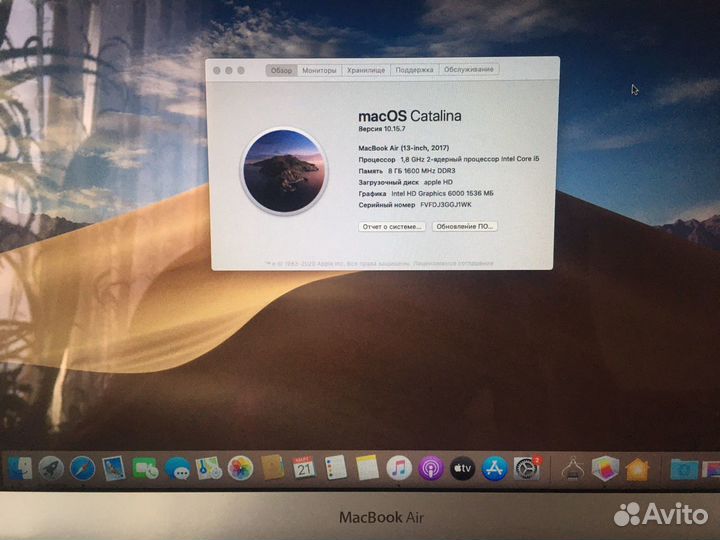Image resolution: width=720 pixels, height=540 pixels.
Task: Open Podcasts from the dock
Action: (431, 468)
